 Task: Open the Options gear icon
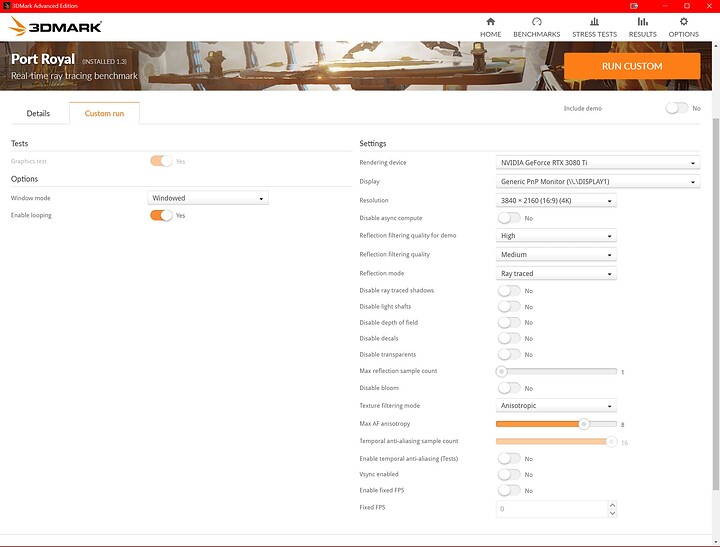tap(683, 22)
